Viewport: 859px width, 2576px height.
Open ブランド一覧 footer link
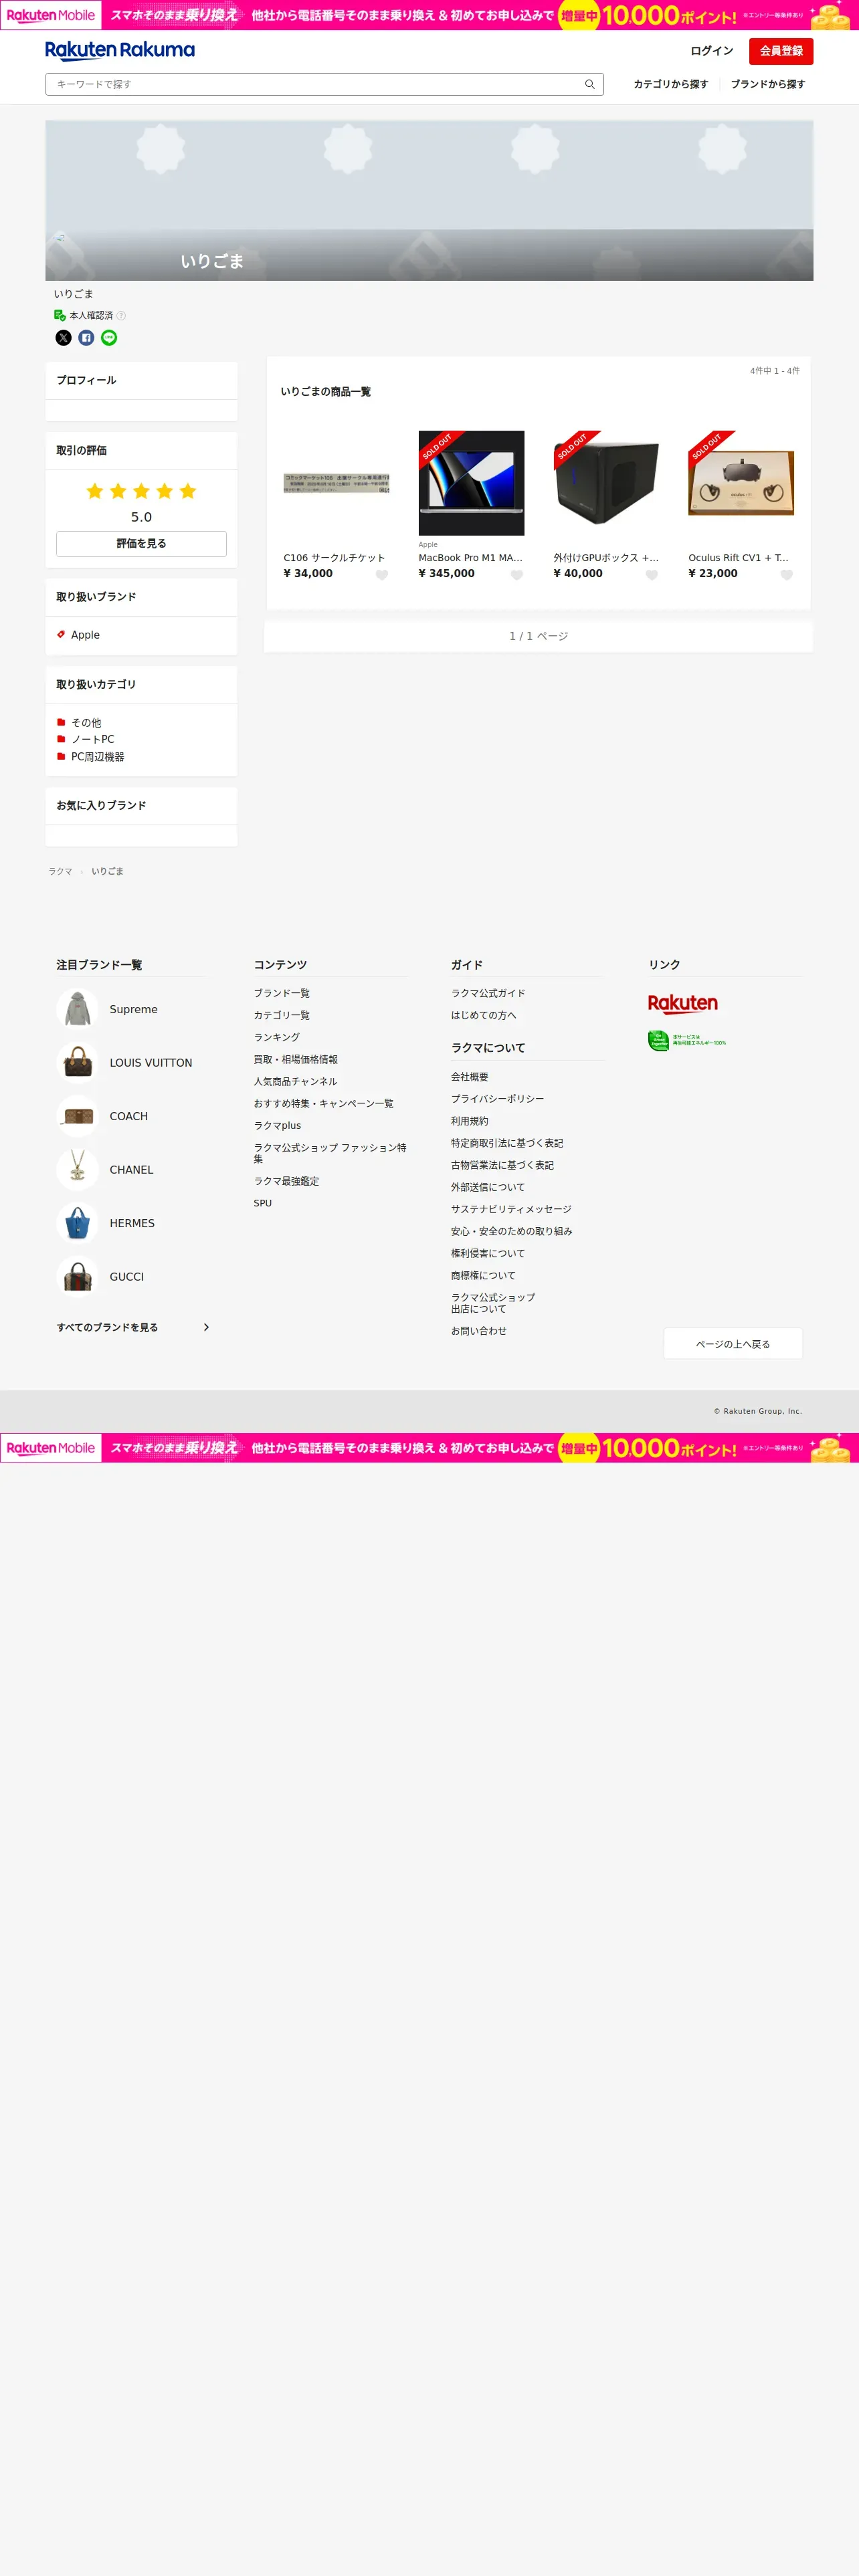282,993
